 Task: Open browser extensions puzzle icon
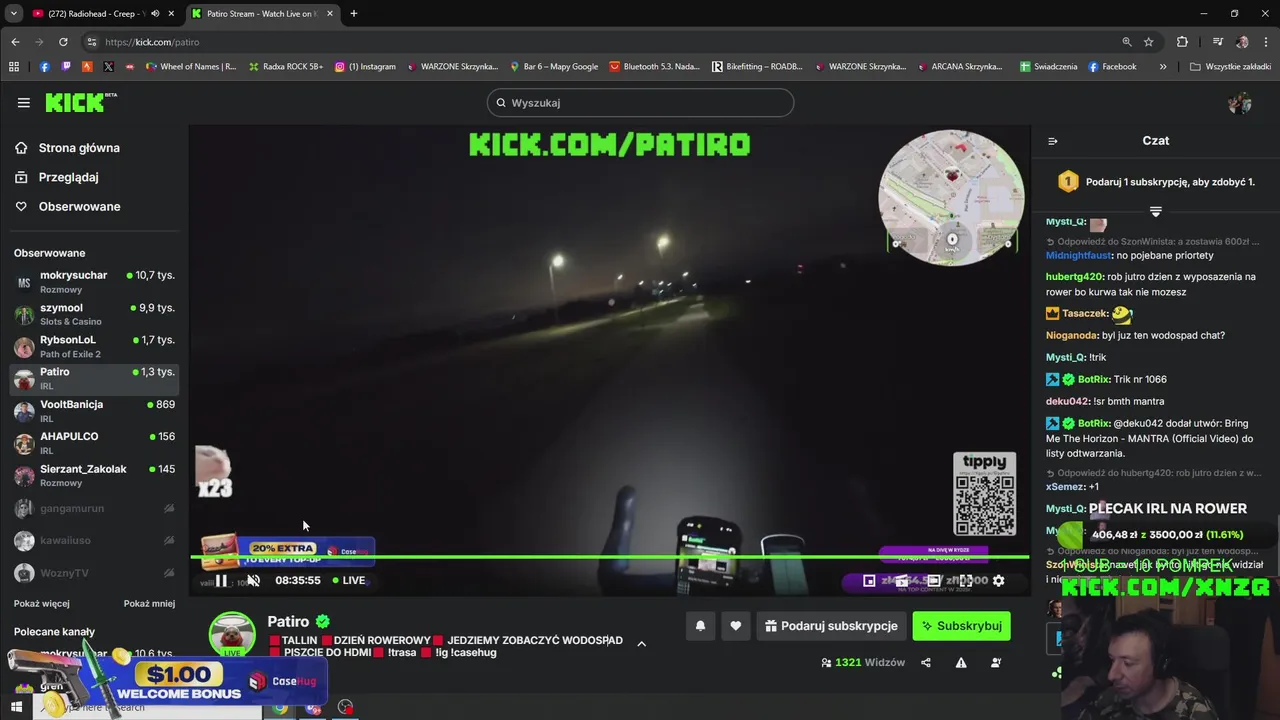(x=1182, y=42)
